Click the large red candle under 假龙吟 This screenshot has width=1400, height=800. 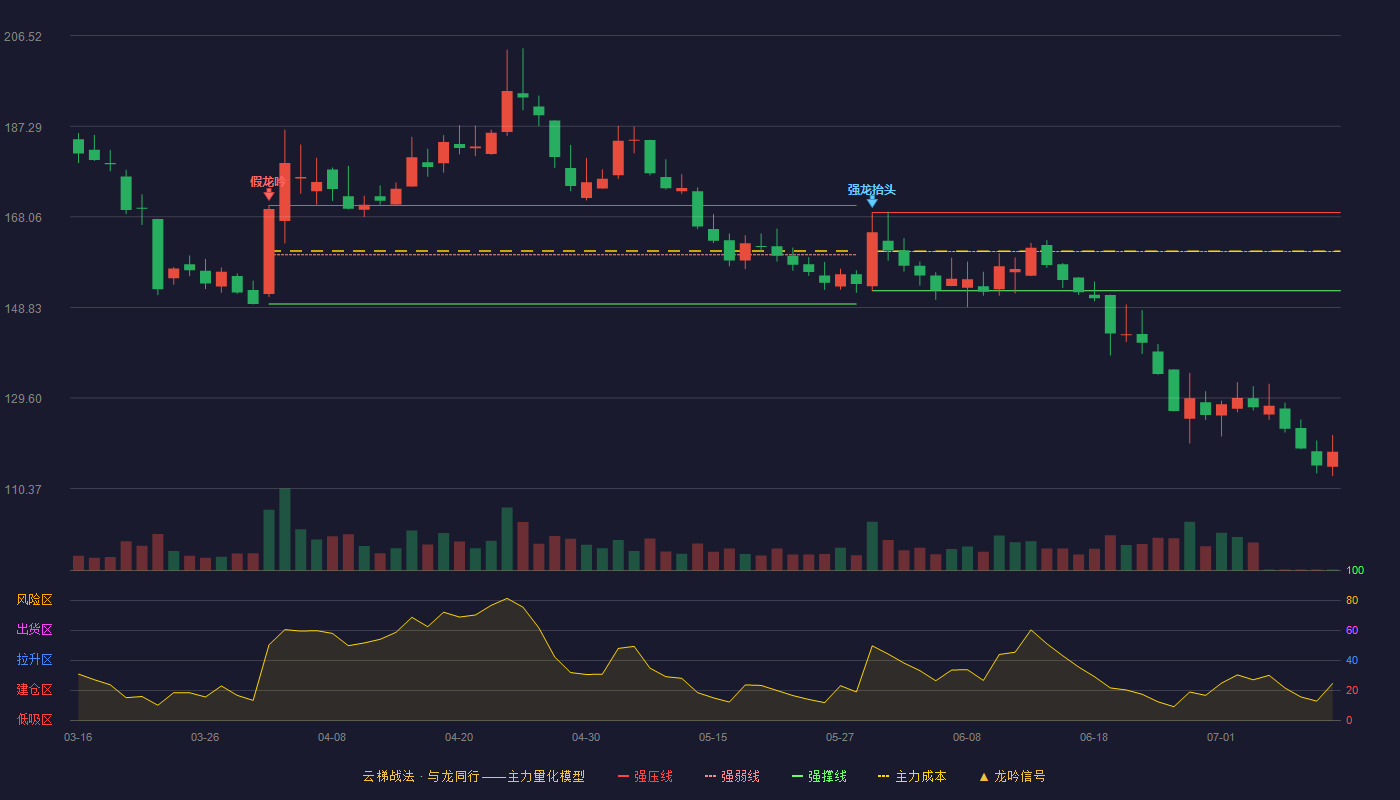point(269,251)
